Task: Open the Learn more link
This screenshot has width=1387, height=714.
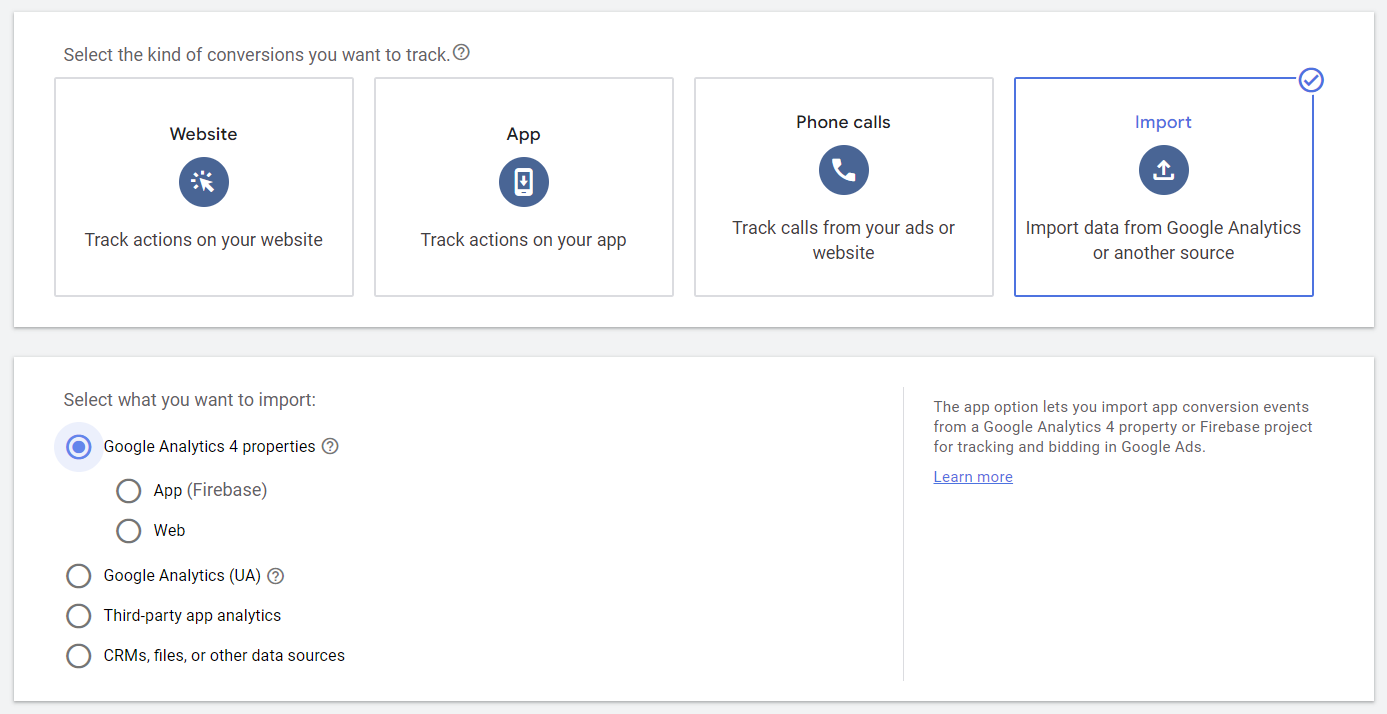Action: 973,477
